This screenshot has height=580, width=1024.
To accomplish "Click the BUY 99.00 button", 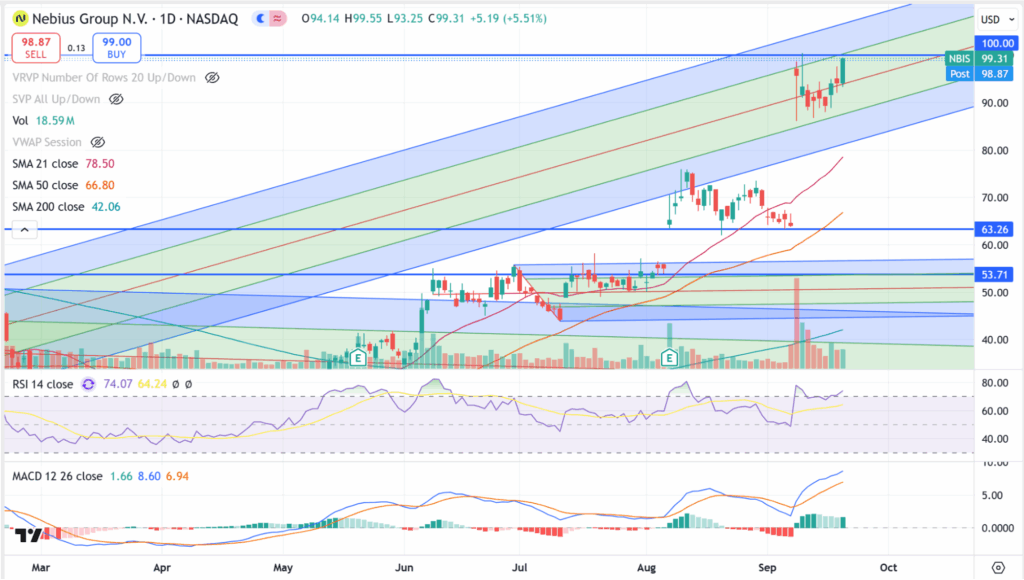I will (x=116, y=48).
